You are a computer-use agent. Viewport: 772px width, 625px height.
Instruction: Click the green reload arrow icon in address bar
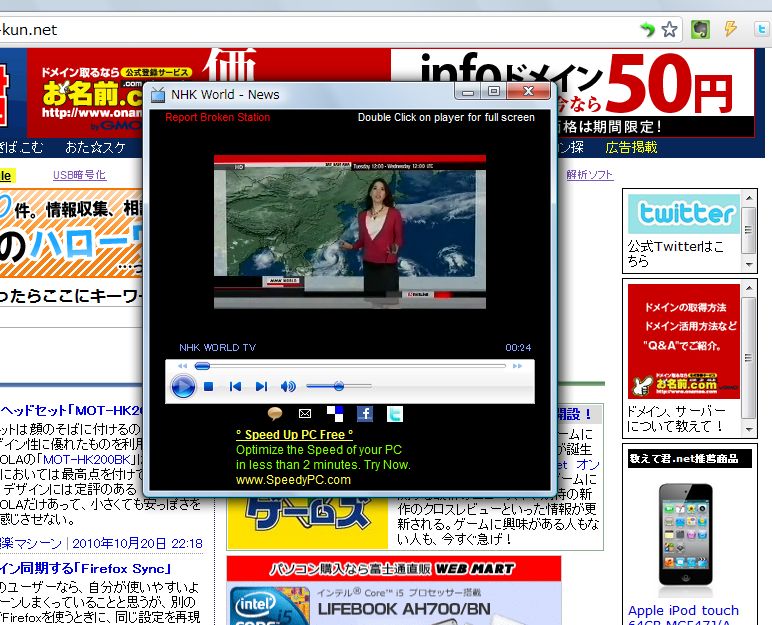(x=647, y=30)
